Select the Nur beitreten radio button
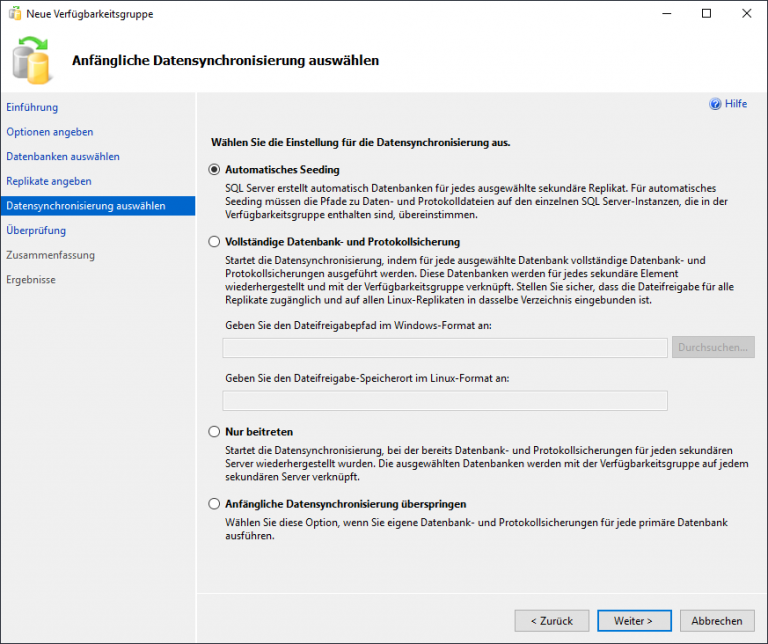The height and width of the screenshot is (644, 768). tap(214, 431)
